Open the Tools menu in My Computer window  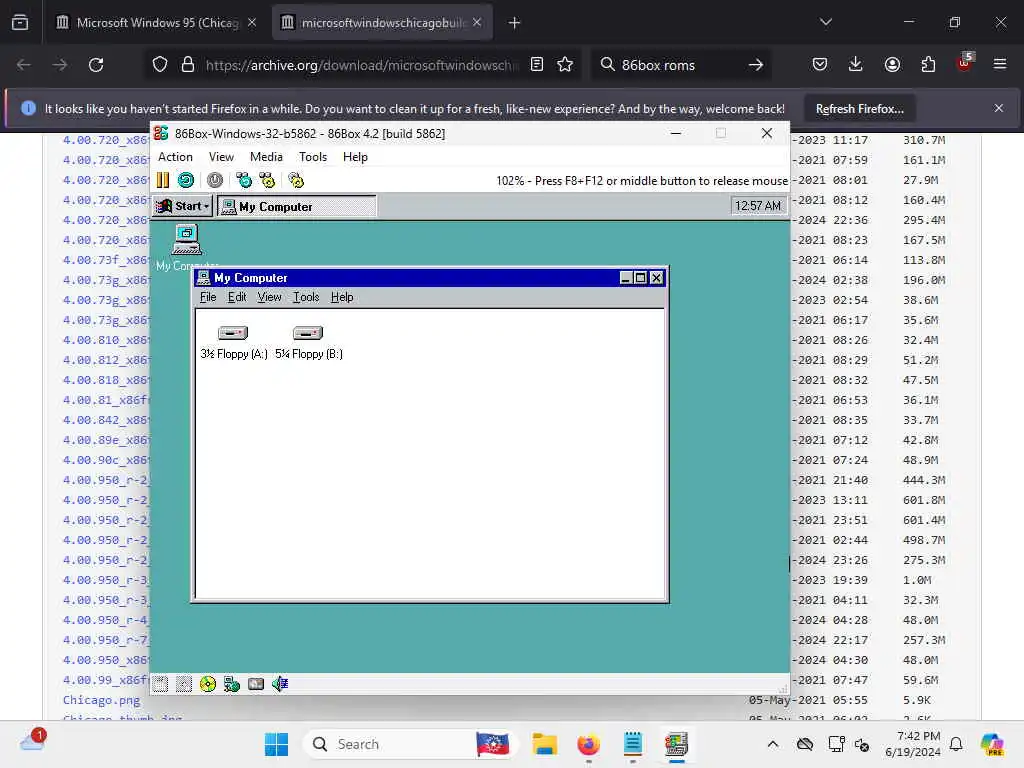click(x=306, y=297)
